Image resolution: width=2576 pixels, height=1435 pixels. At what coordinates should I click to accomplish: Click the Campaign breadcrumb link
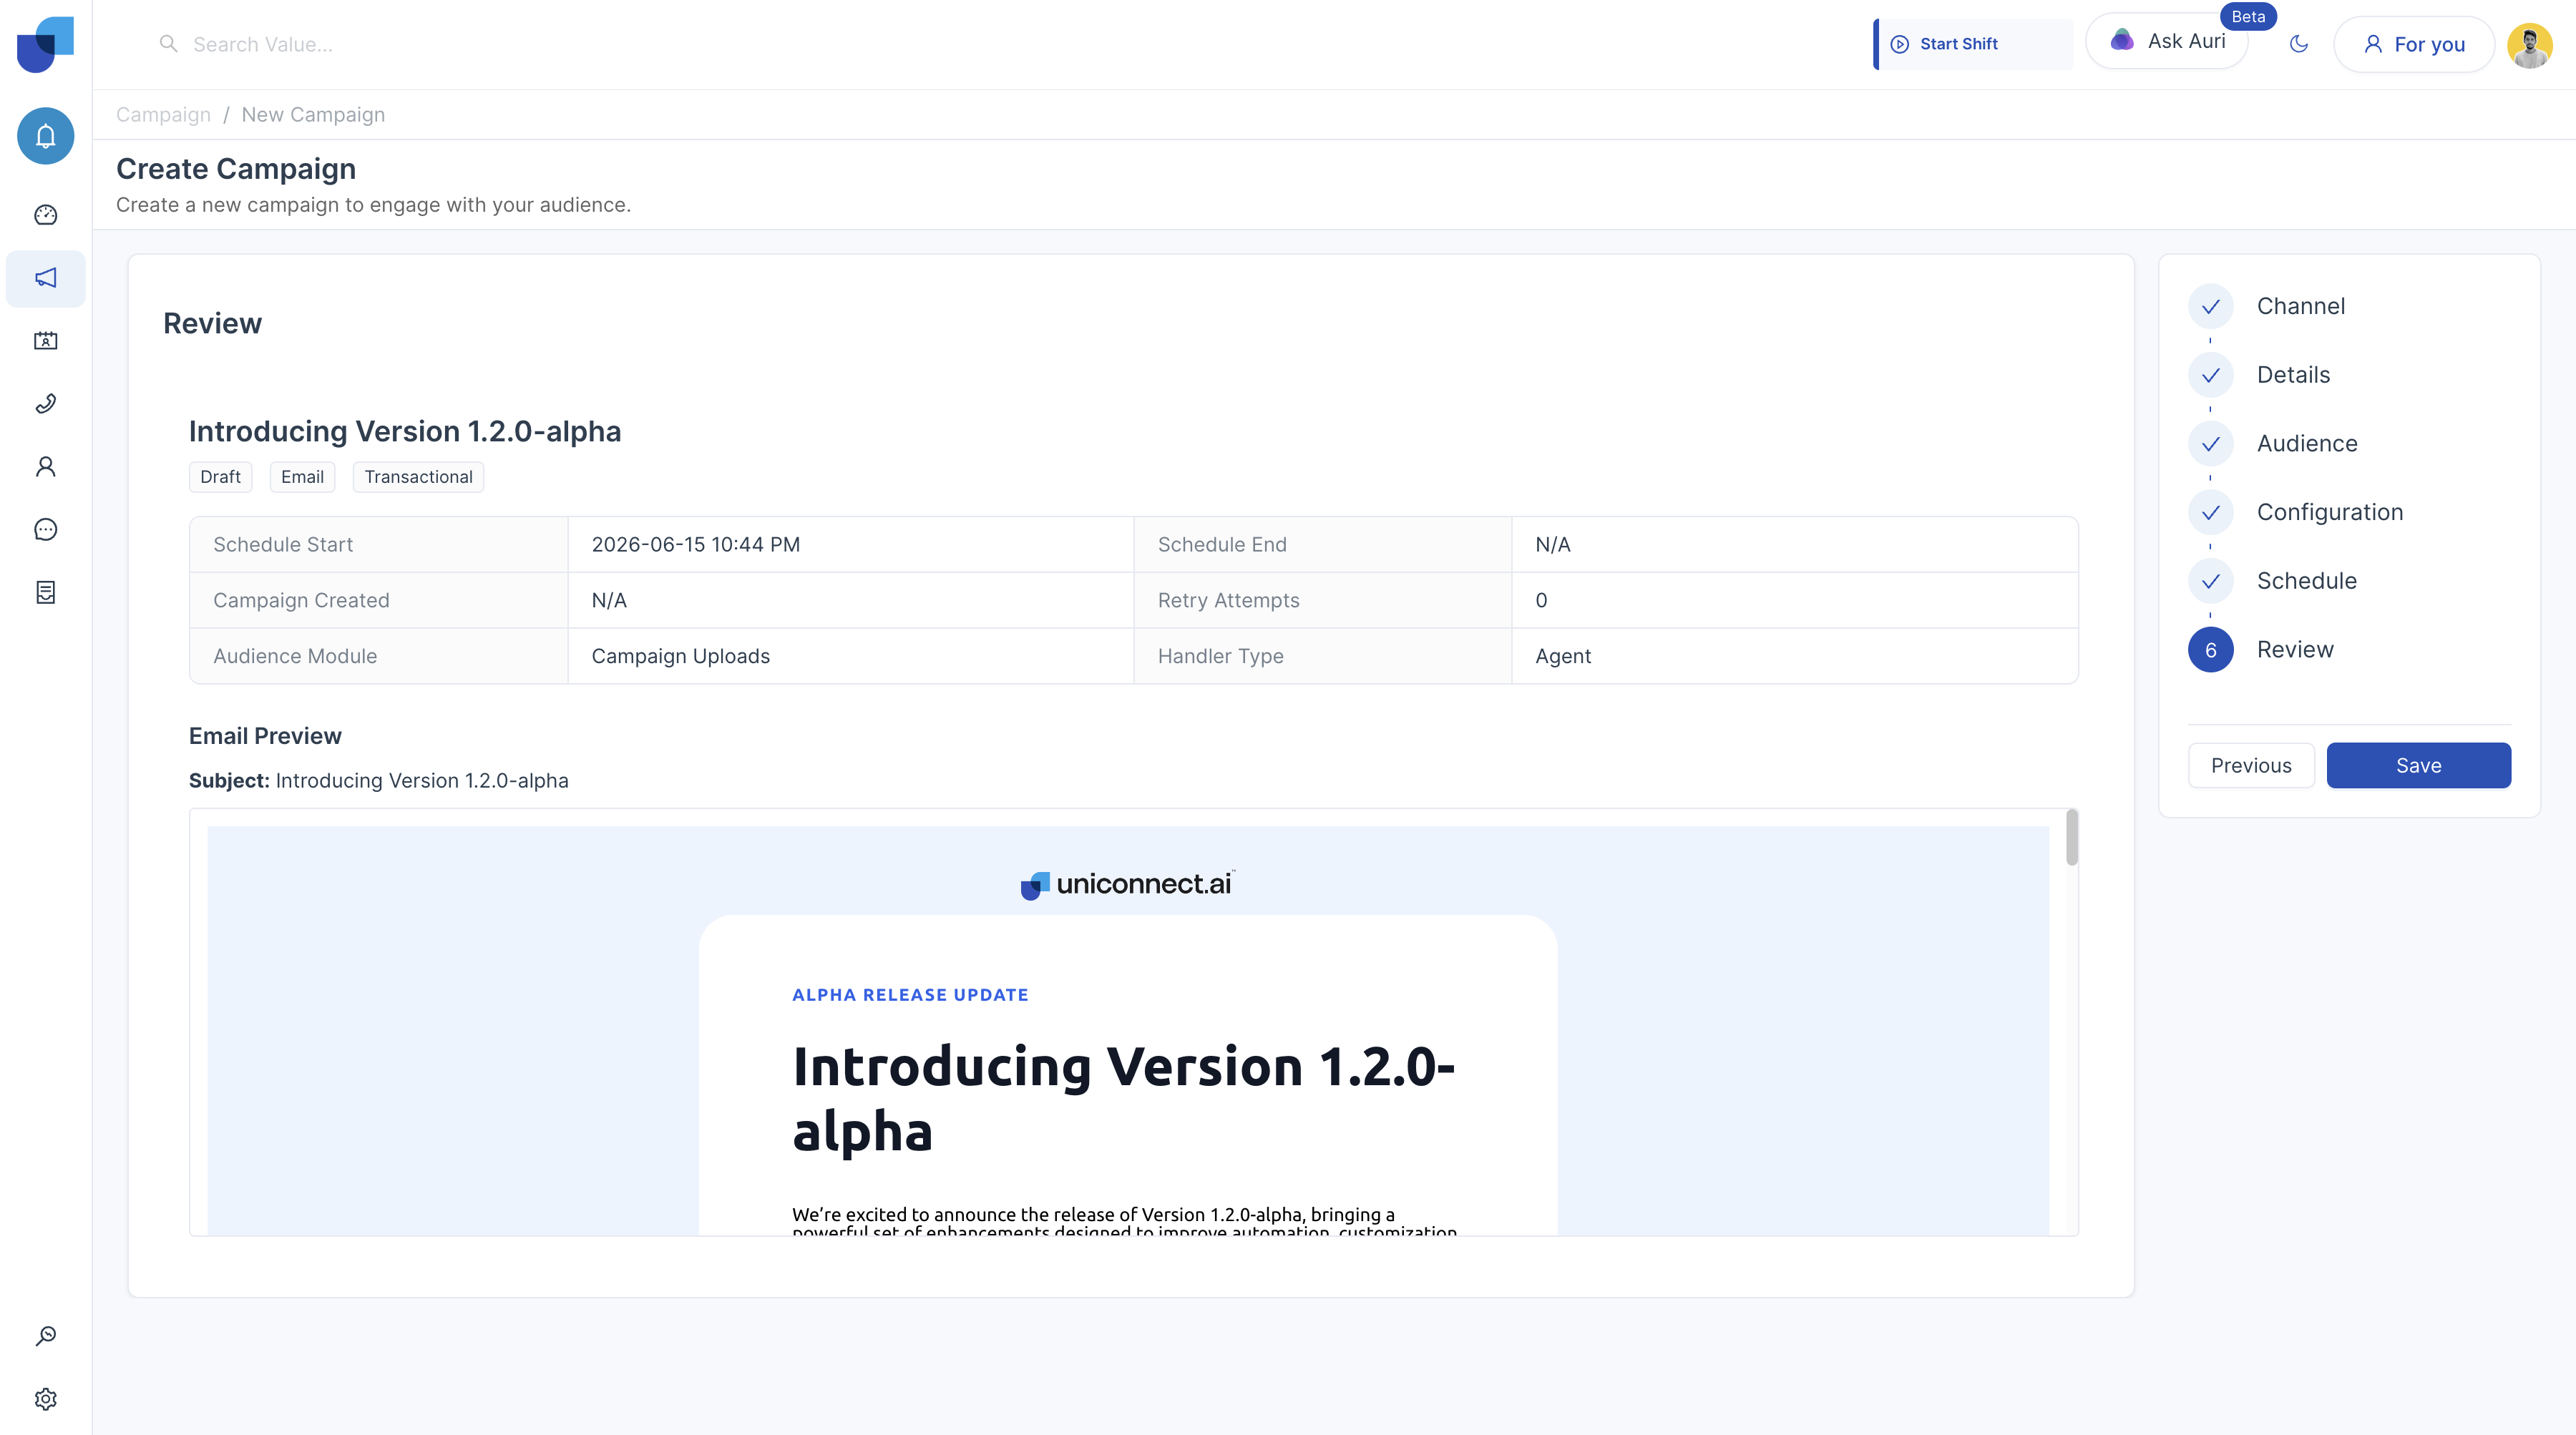point(164,115)
